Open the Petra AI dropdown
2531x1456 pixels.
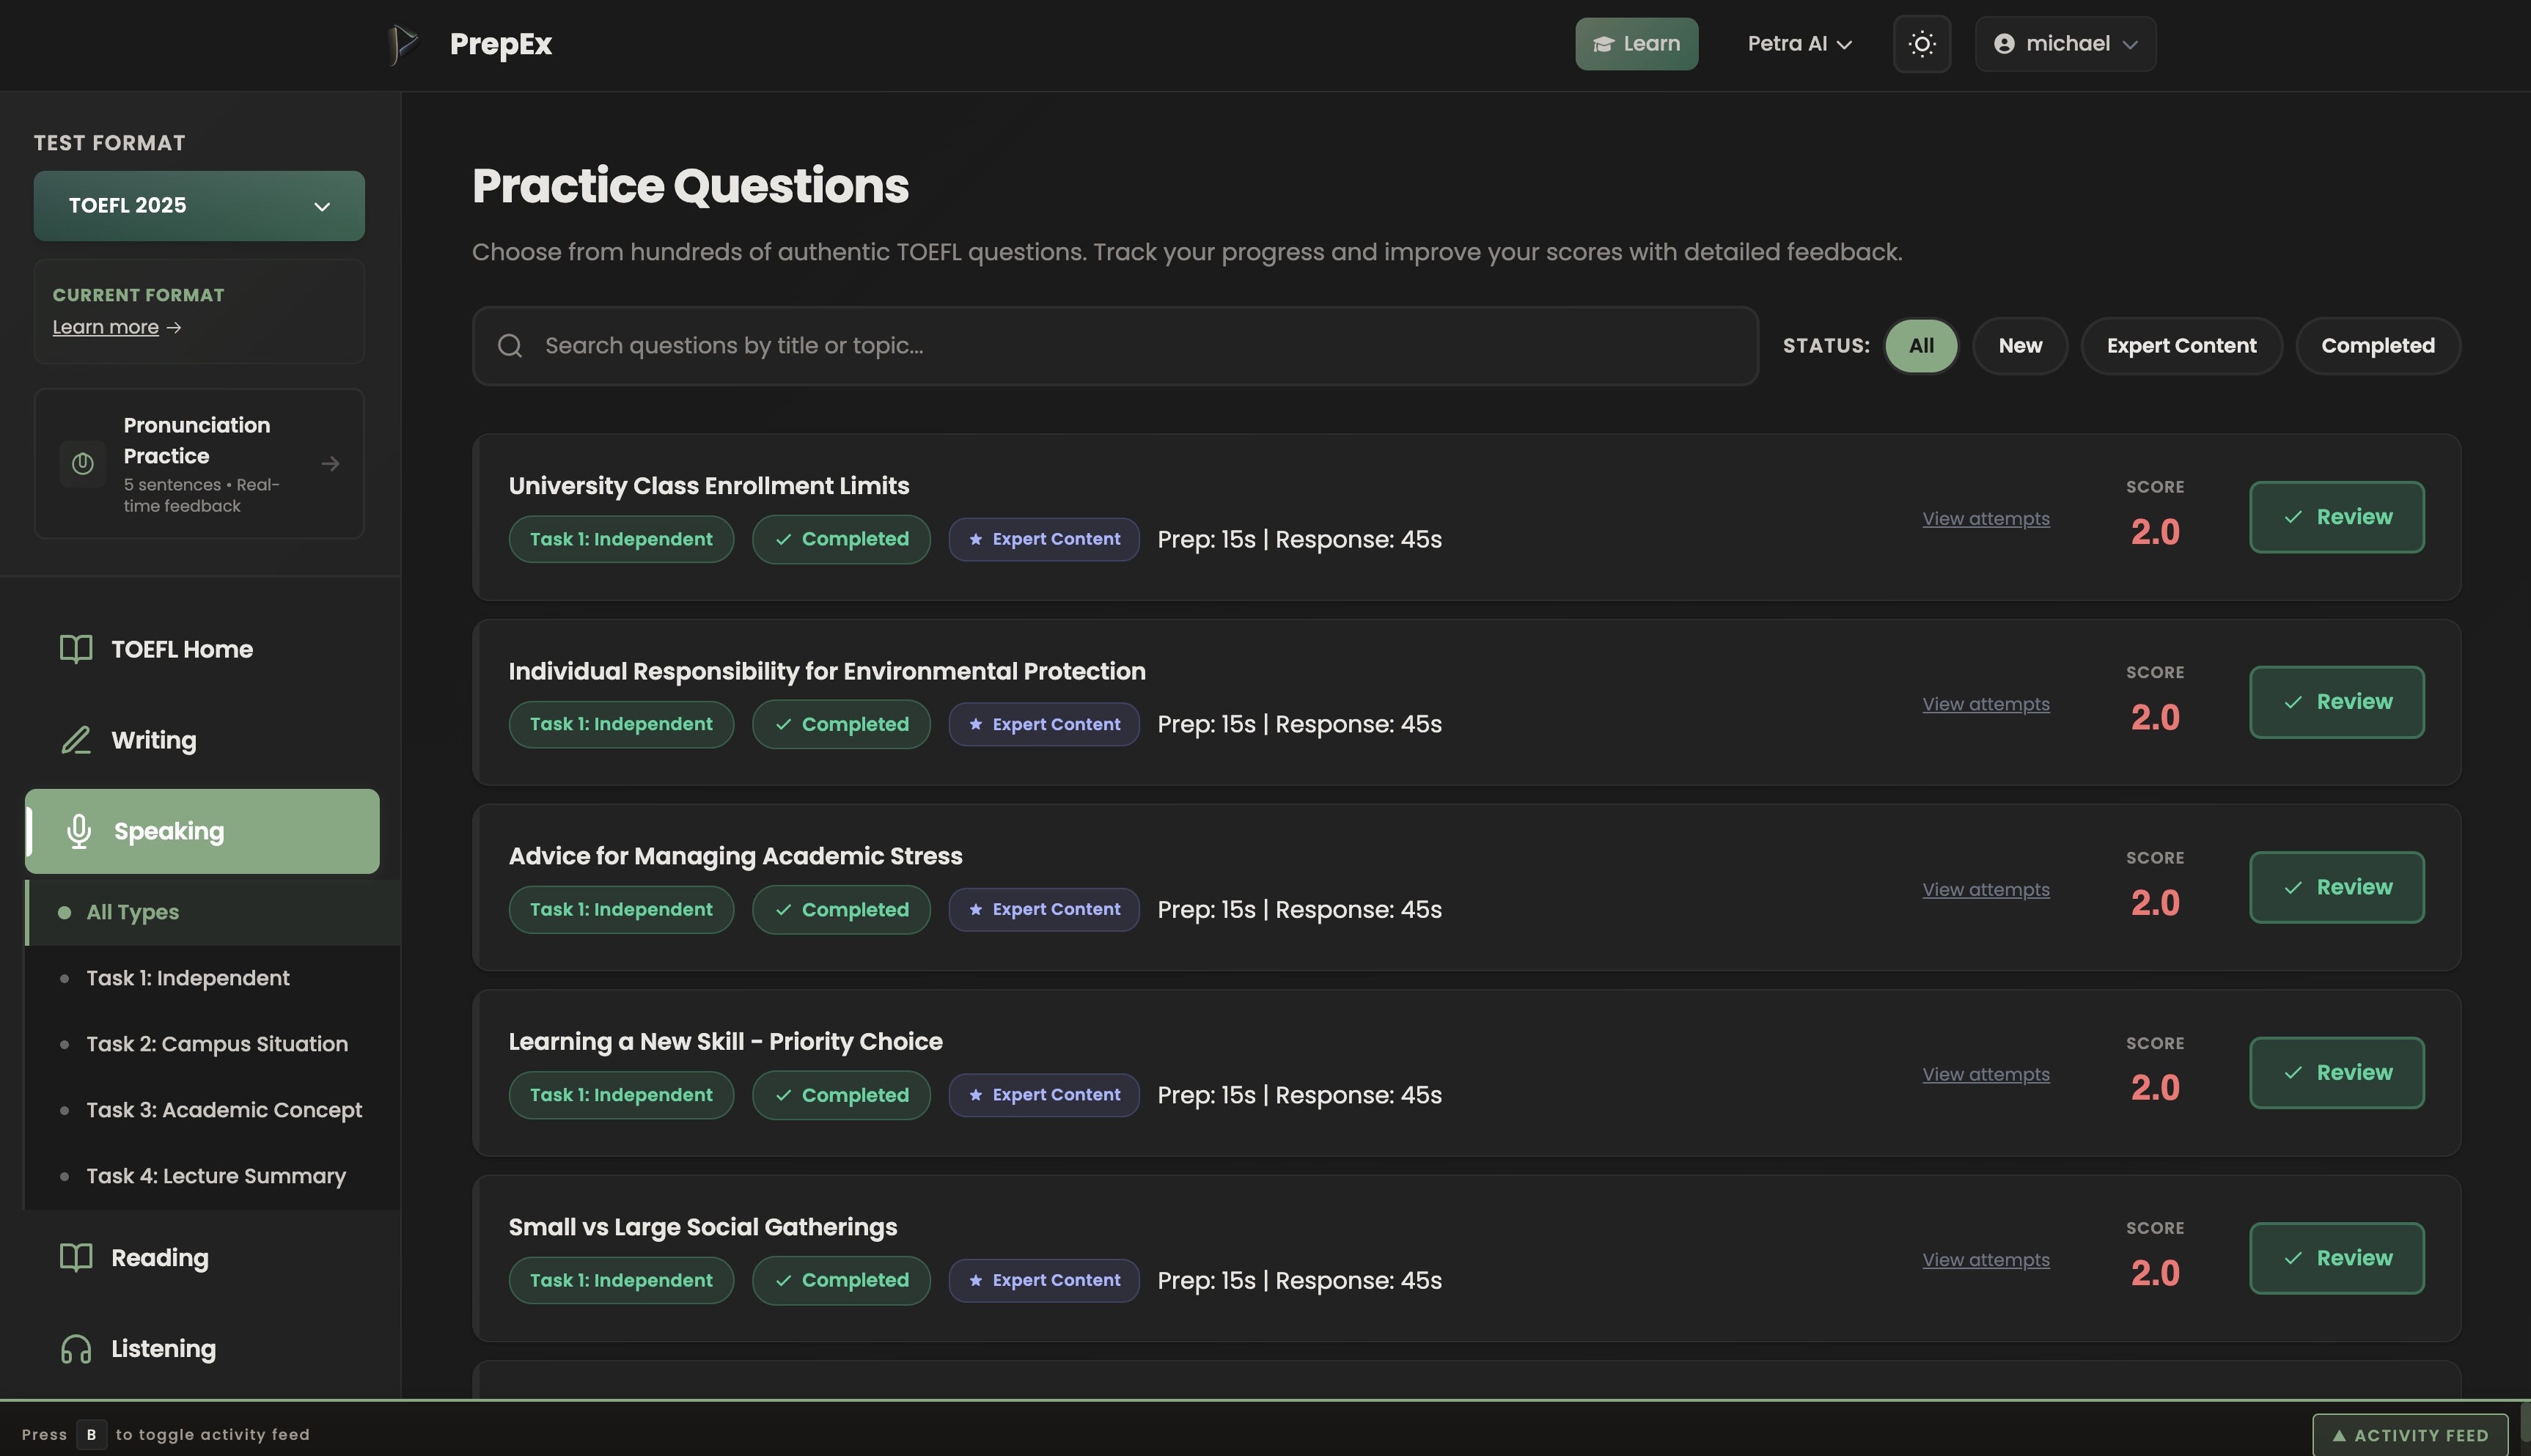pyautogui.click(x=1799, y=43)
